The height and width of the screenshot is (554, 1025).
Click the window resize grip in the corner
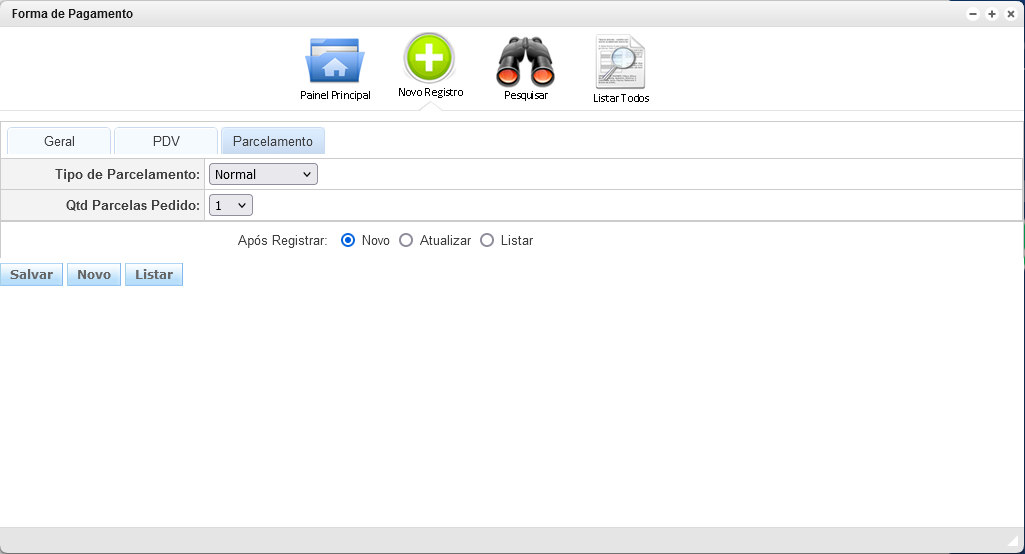[x=1012, y=541]
